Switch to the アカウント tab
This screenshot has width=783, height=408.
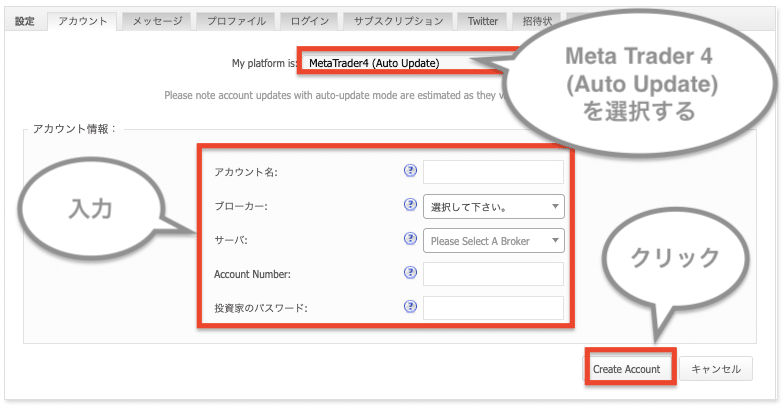tap(82, 21)
